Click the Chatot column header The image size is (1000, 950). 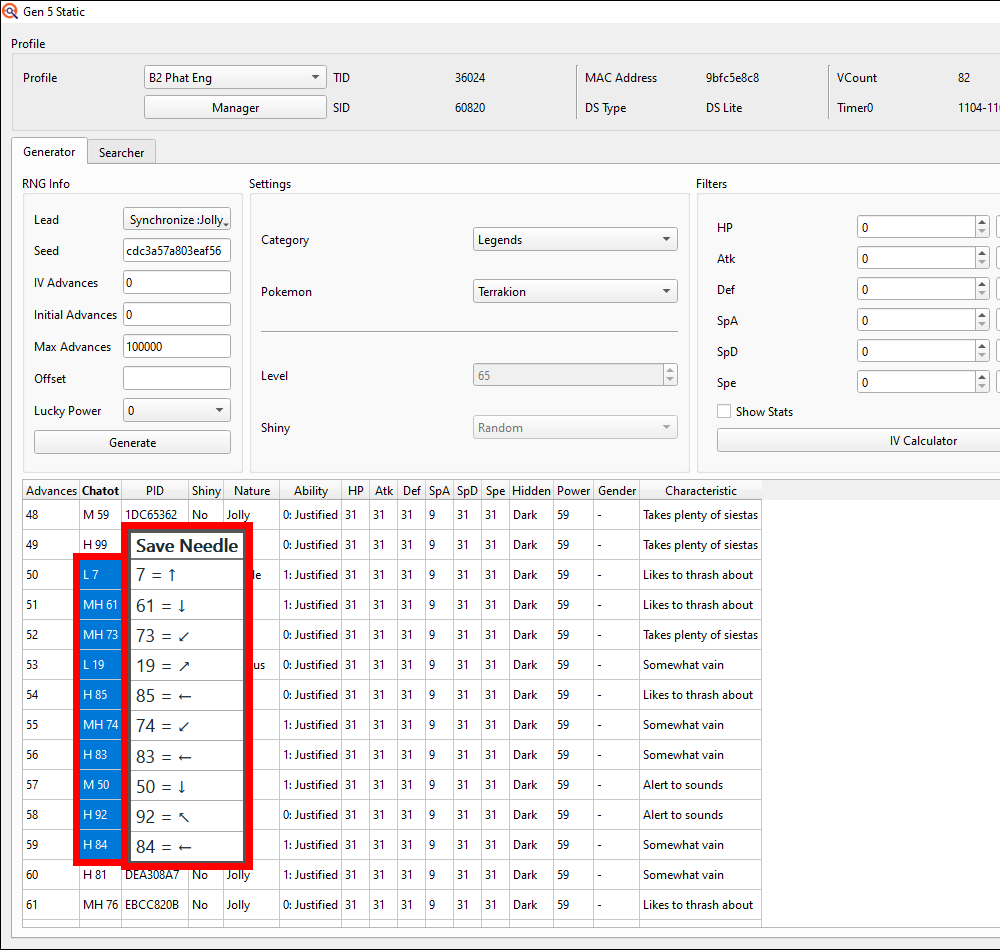tap(100, 491)
